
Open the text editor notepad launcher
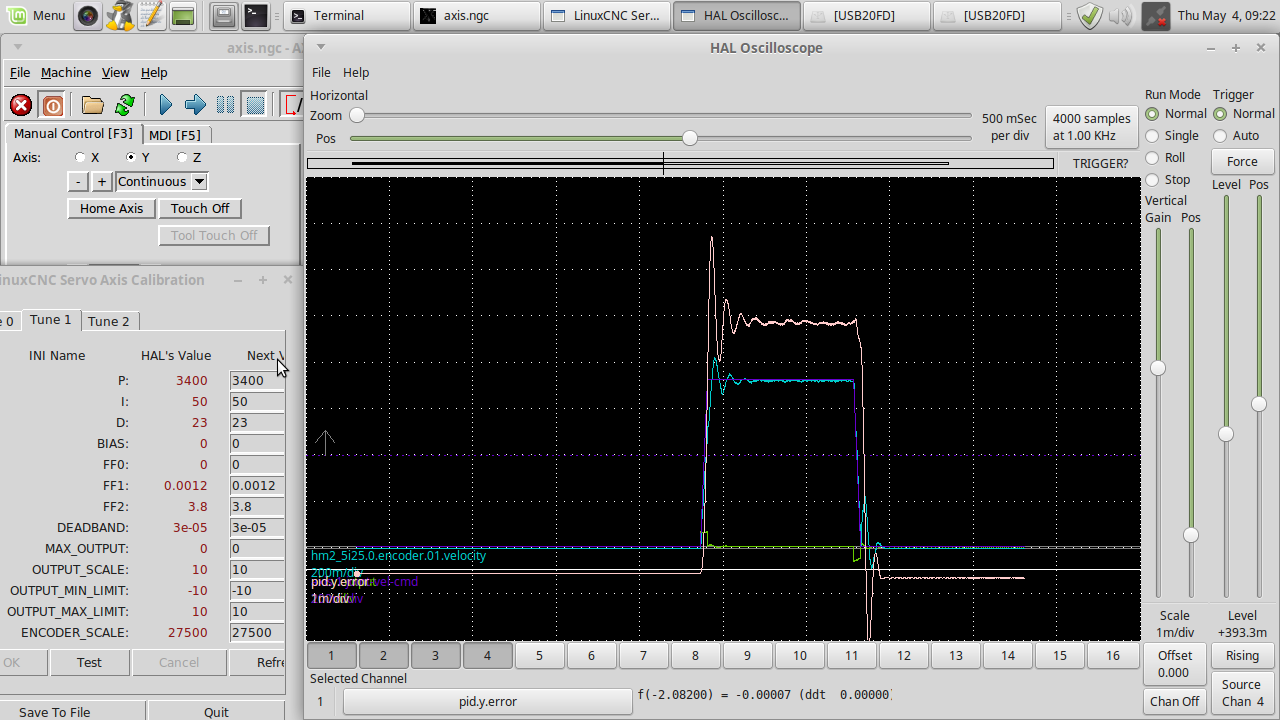[x=151, y=15]
